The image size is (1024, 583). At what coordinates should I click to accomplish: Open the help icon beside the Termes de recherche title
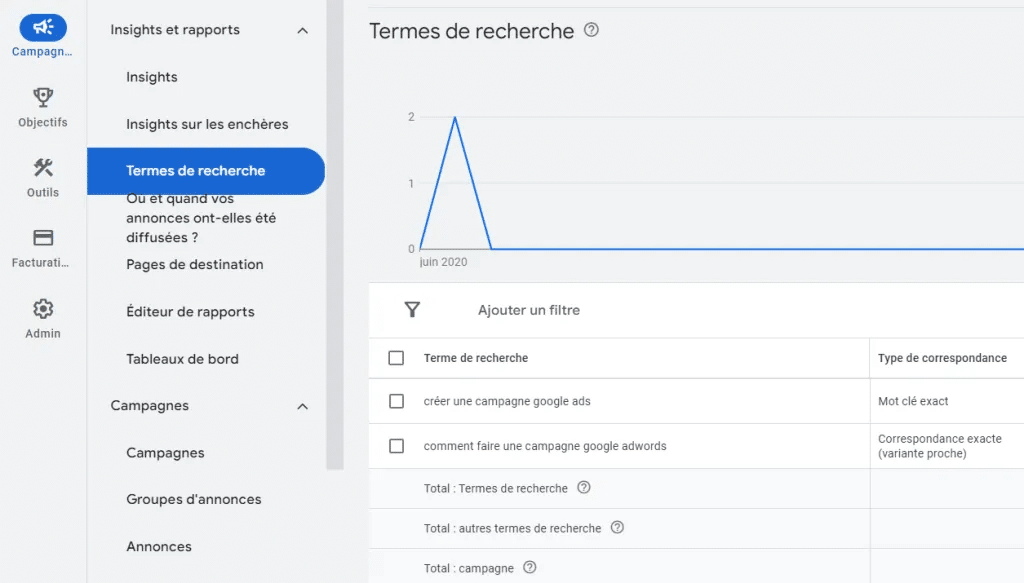pos(590,31)
